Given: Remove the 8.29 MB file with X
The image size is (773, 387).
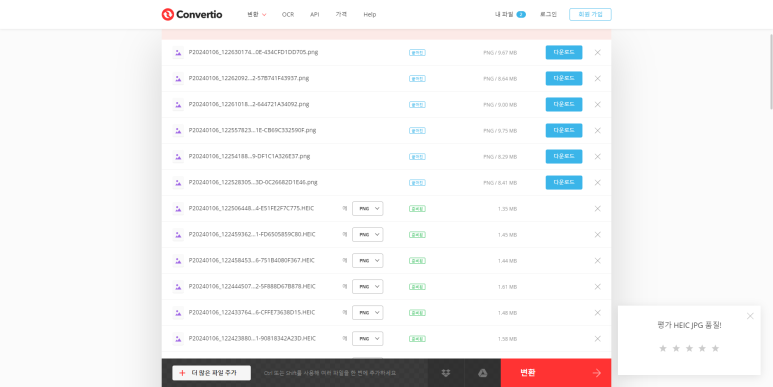Looking at the screenshot, I should [597, 156].
